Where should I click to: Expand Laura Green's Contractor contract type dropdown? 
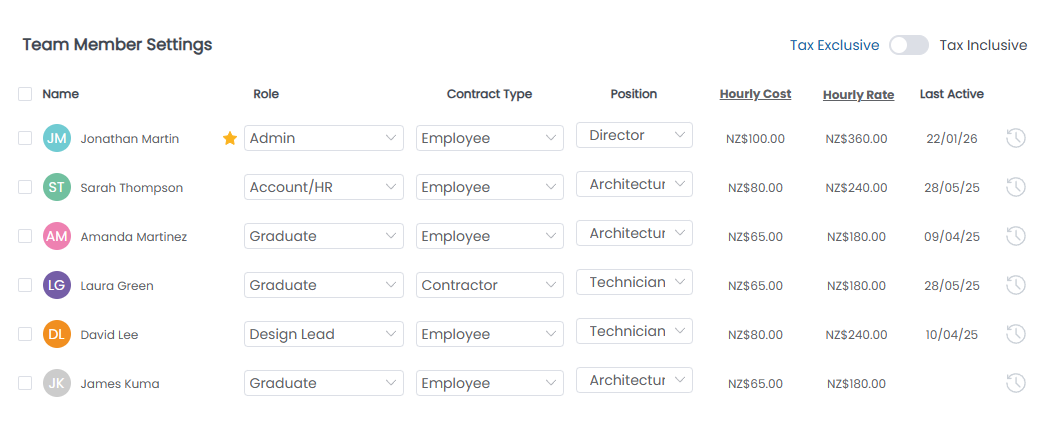[x=490, y=285]
